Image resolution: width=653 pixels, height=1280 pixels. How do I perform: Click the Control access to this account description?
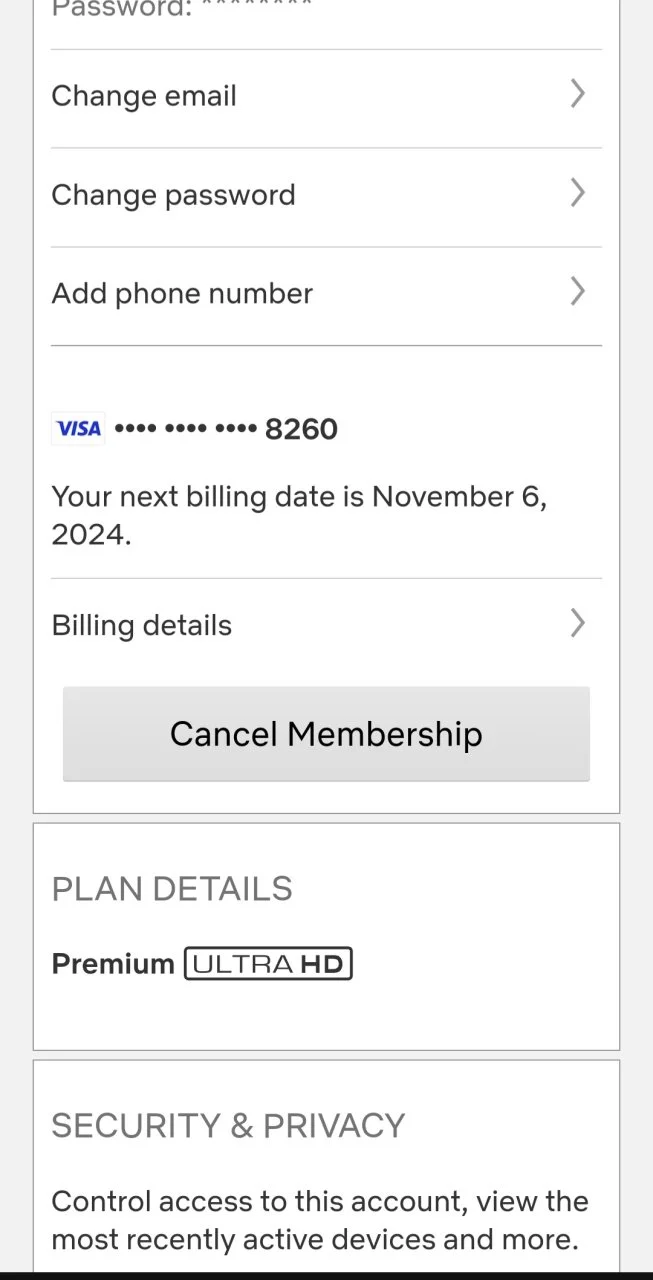320,1221
